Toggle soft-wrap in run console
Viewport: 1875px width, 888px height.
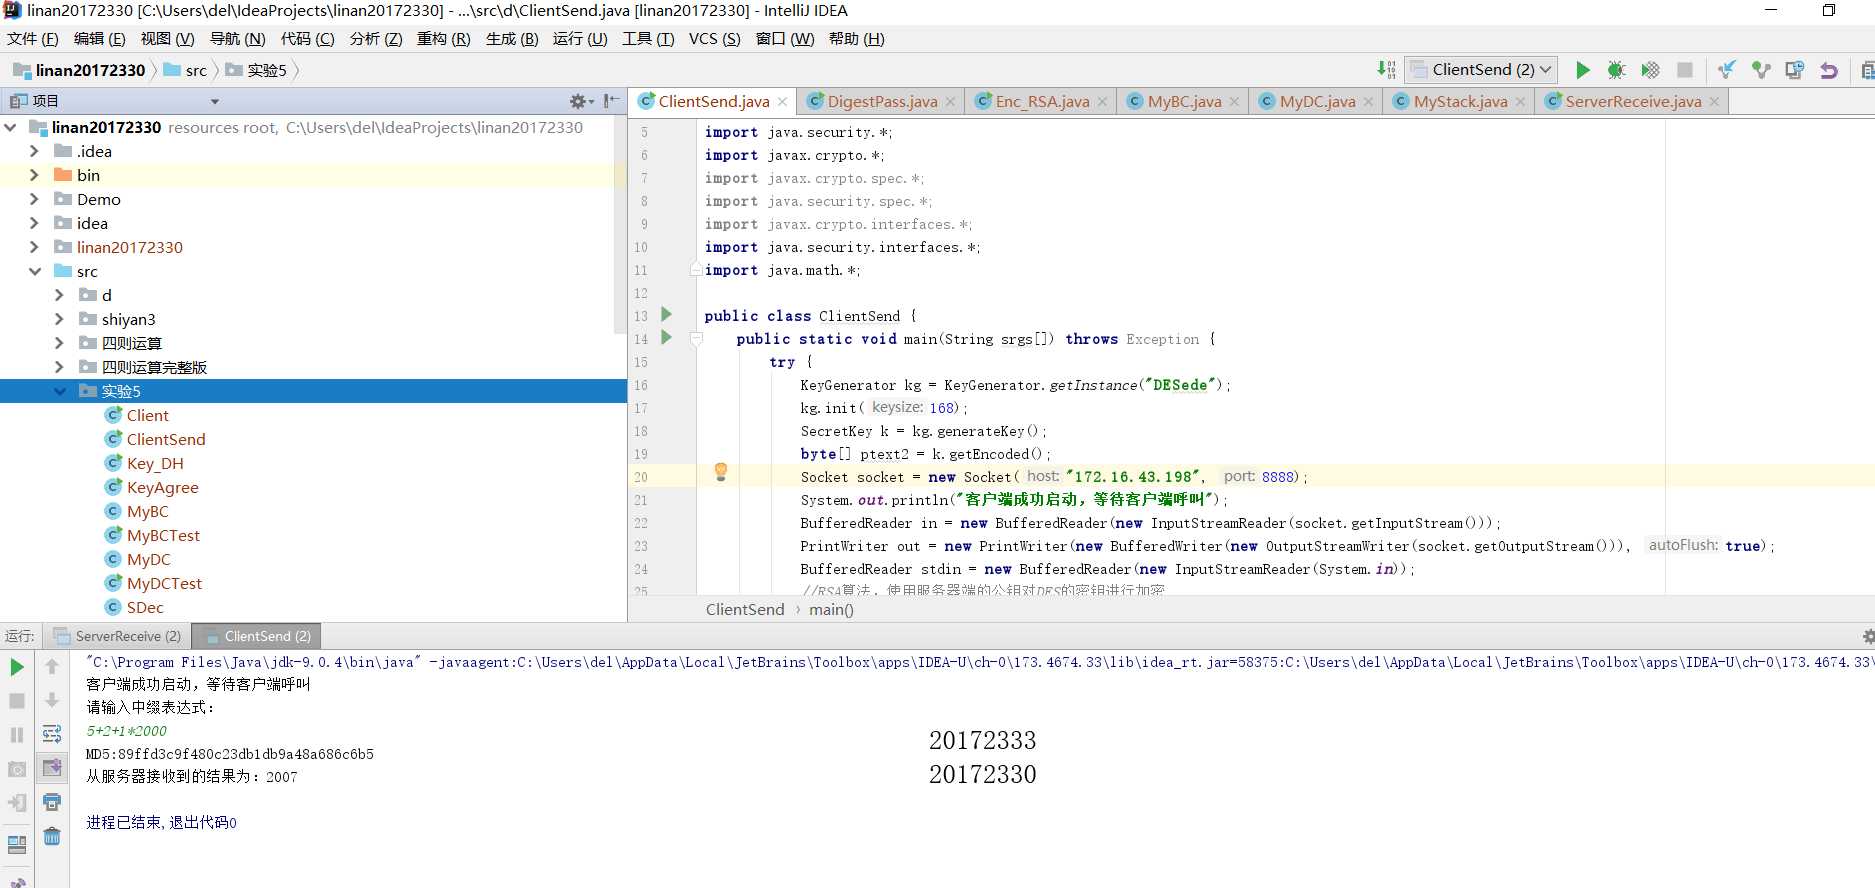52,734
